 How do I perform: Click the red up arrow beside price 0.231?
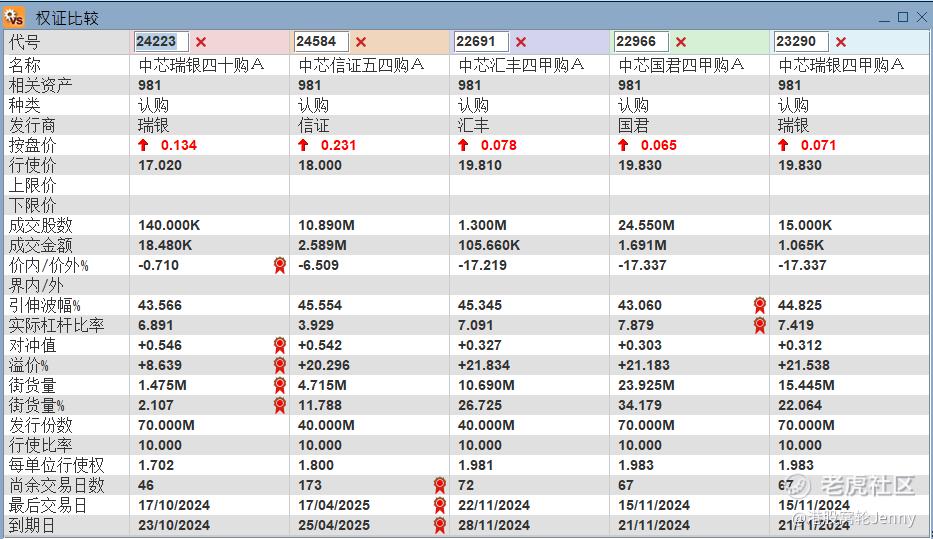pyautogui.click(x=303, y=145)
